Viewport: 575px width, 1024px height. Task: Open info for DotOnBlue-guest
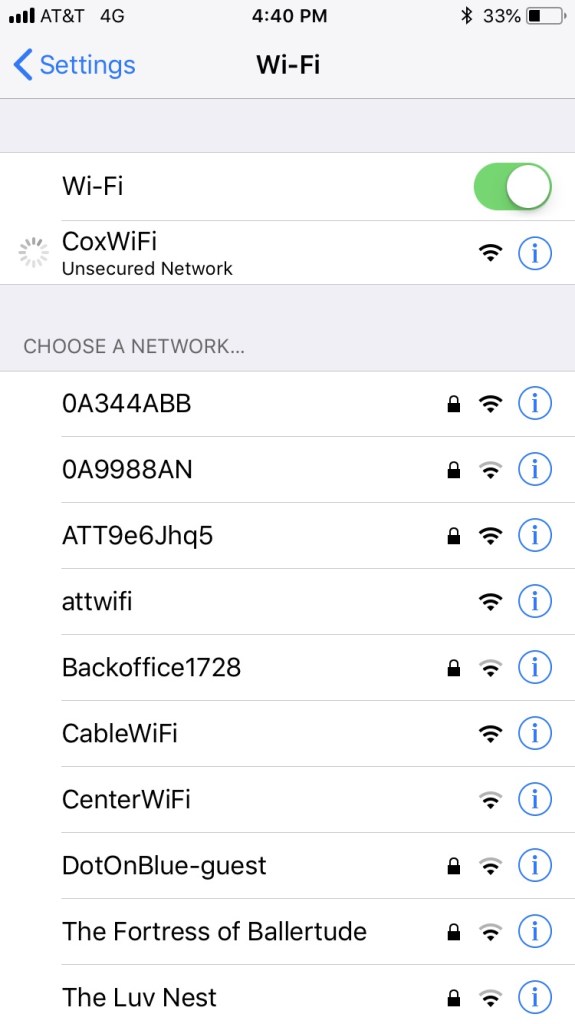pos(534,865)
